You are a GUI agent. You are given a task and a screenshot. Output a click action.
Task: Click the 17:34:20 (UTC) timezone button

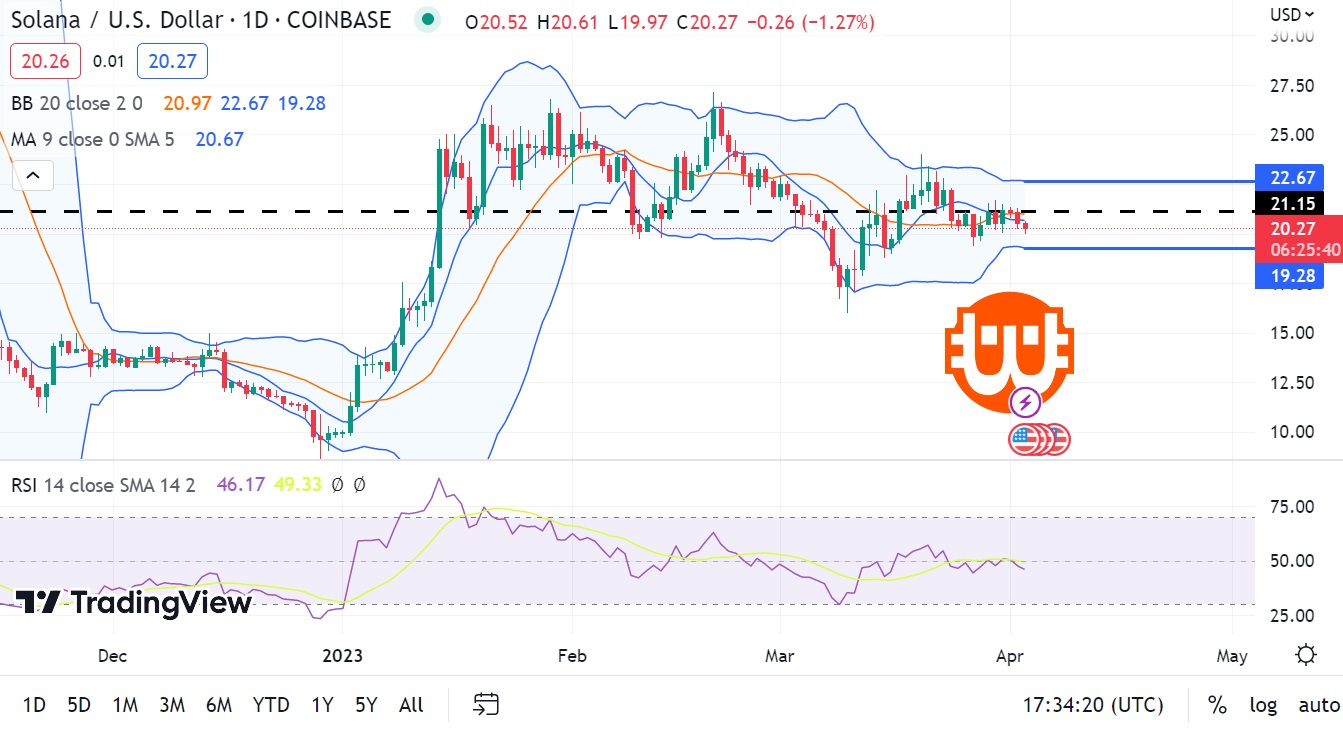point(1093,705)
